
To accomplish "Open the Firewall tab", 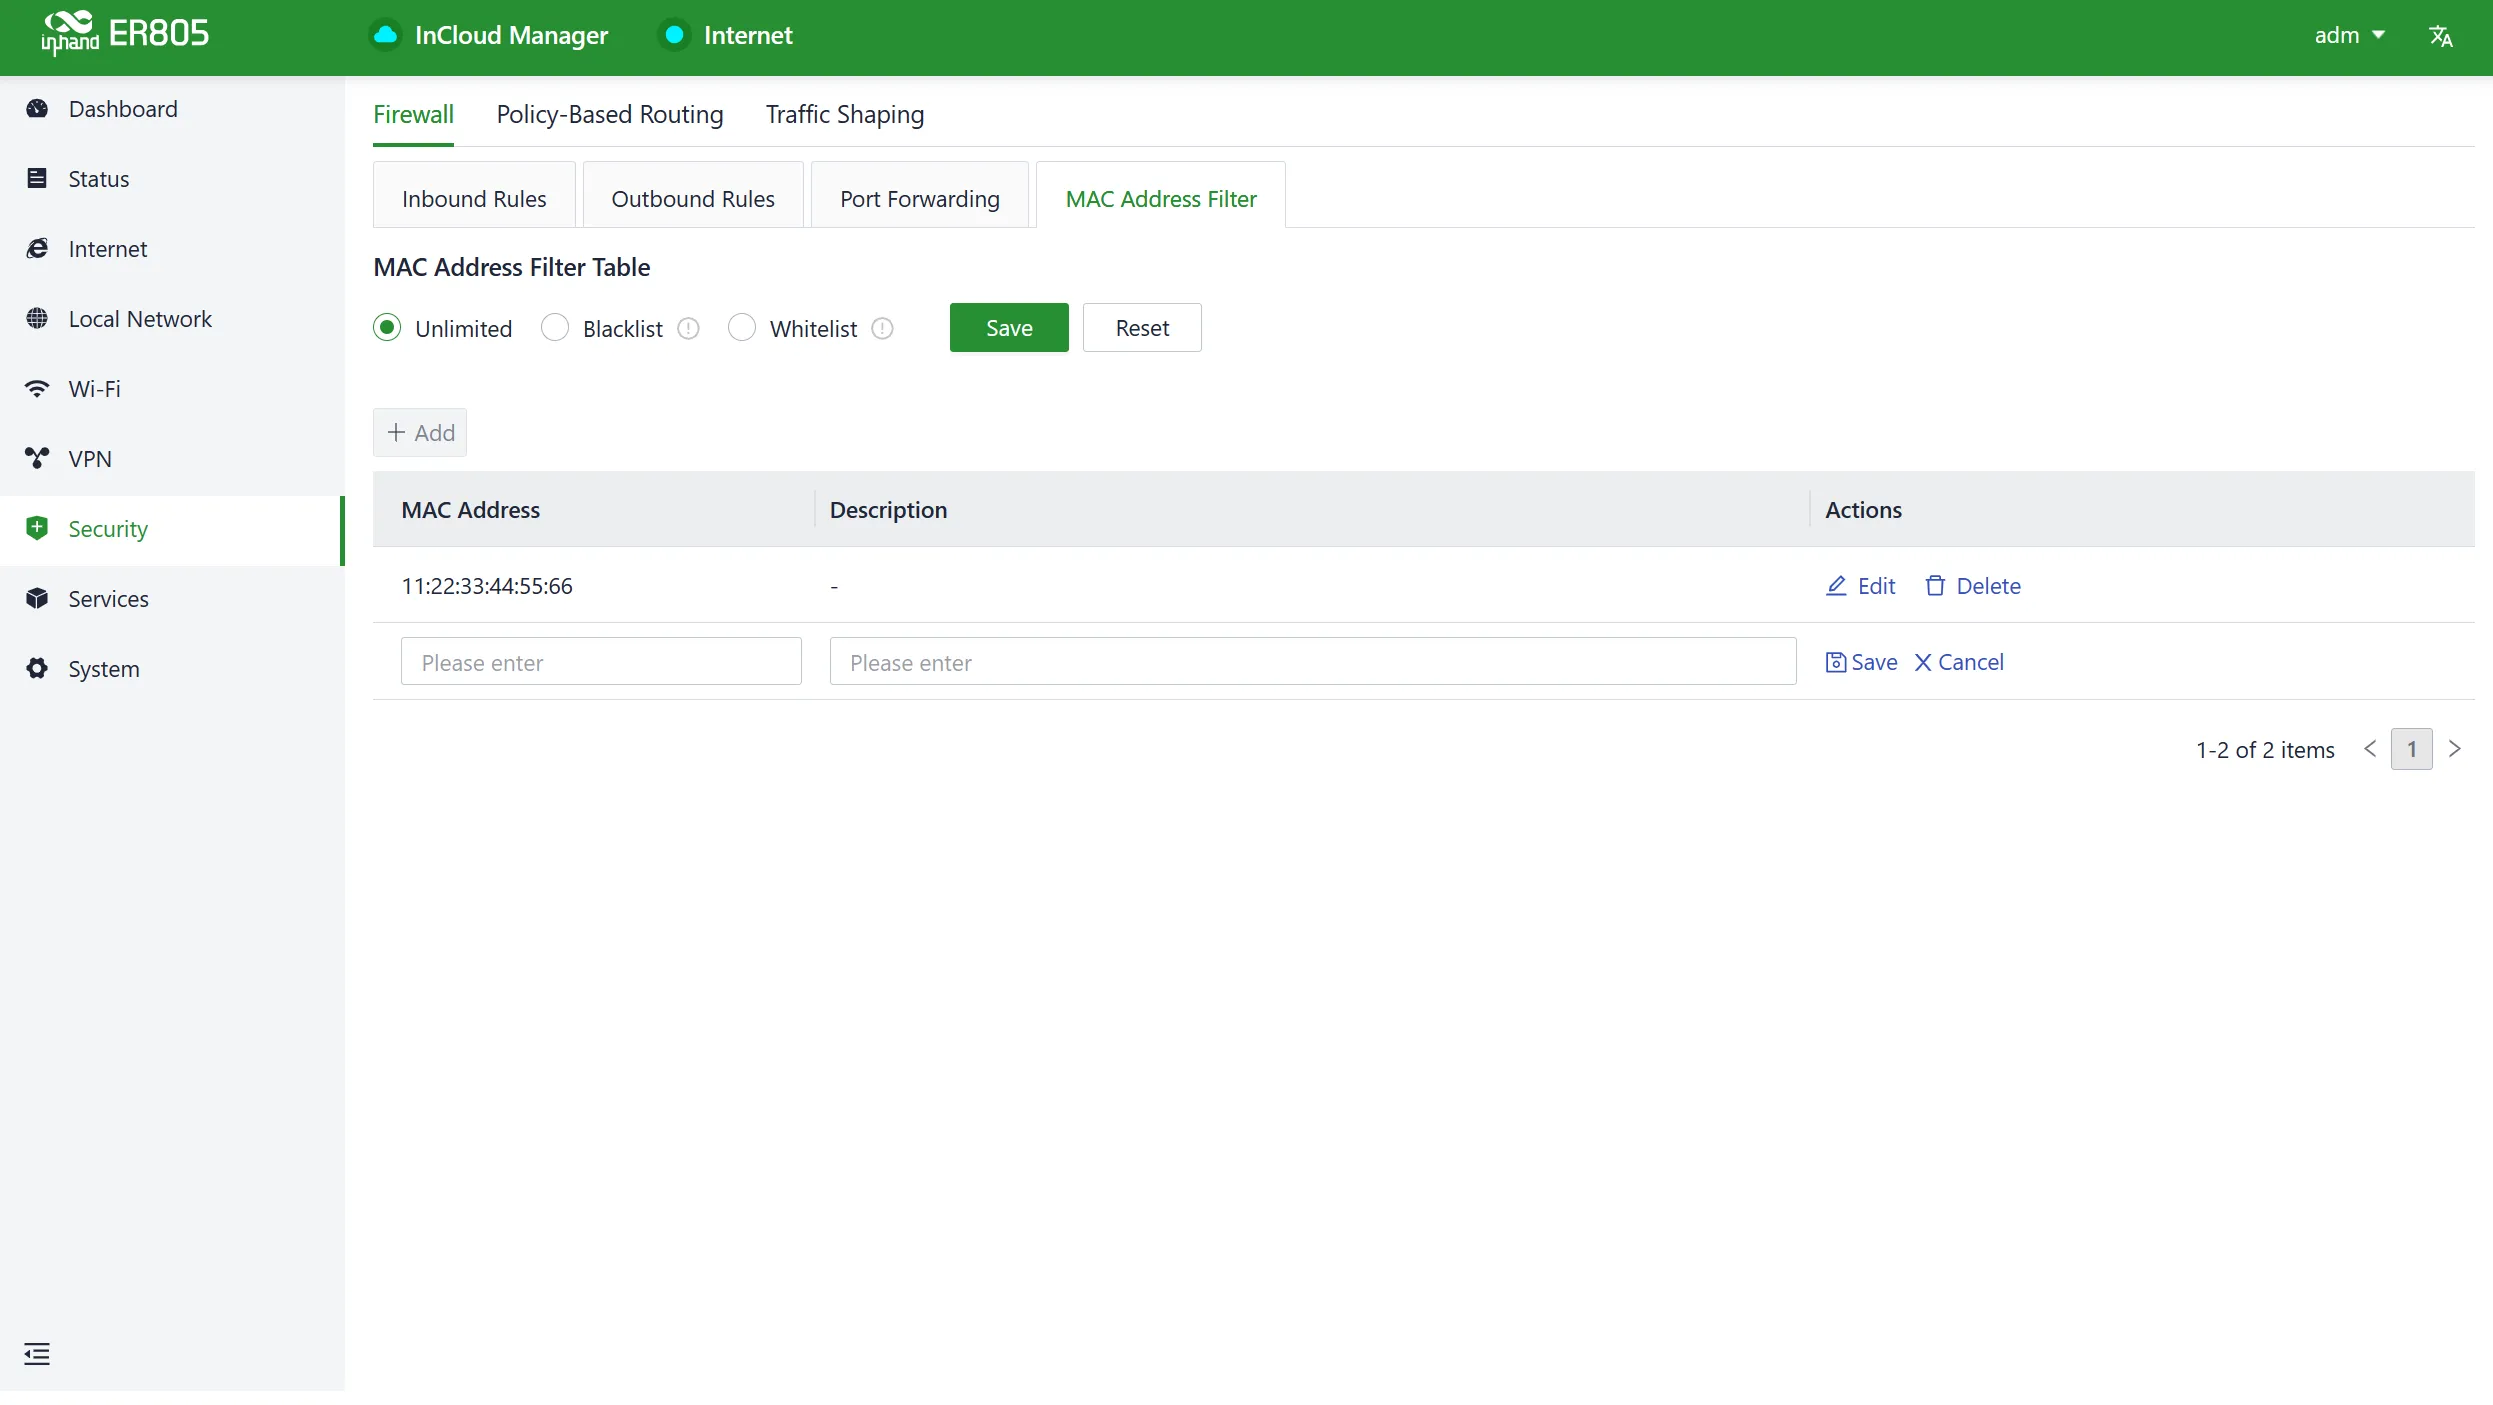I will coord(413,115).
